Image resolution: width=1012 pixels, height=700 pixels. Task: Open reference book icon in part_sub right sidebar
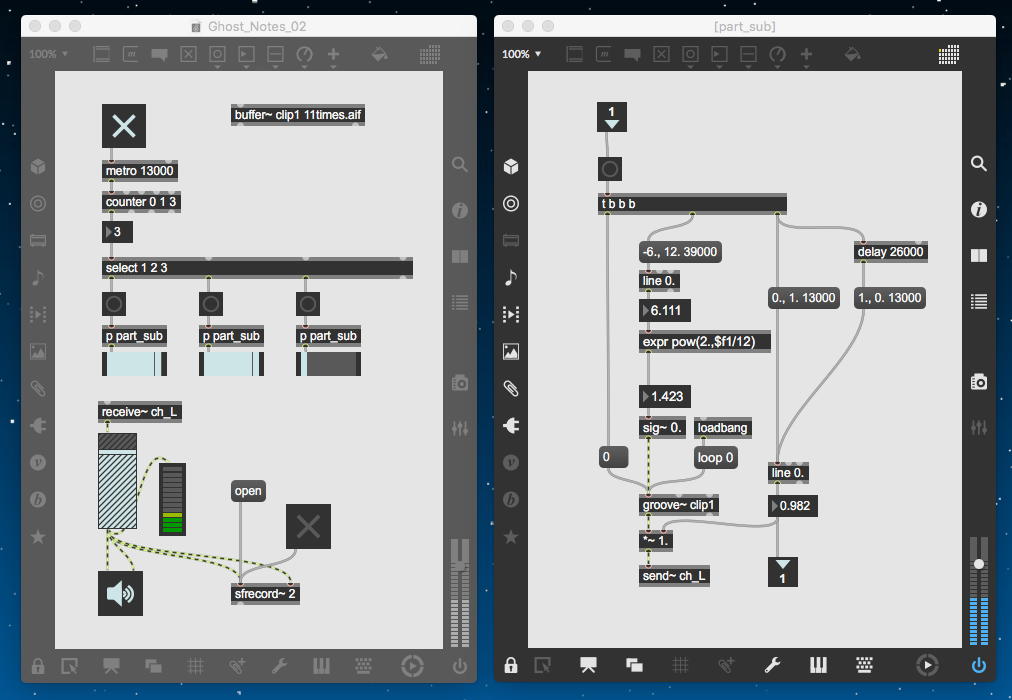click(x=978, y=255)
